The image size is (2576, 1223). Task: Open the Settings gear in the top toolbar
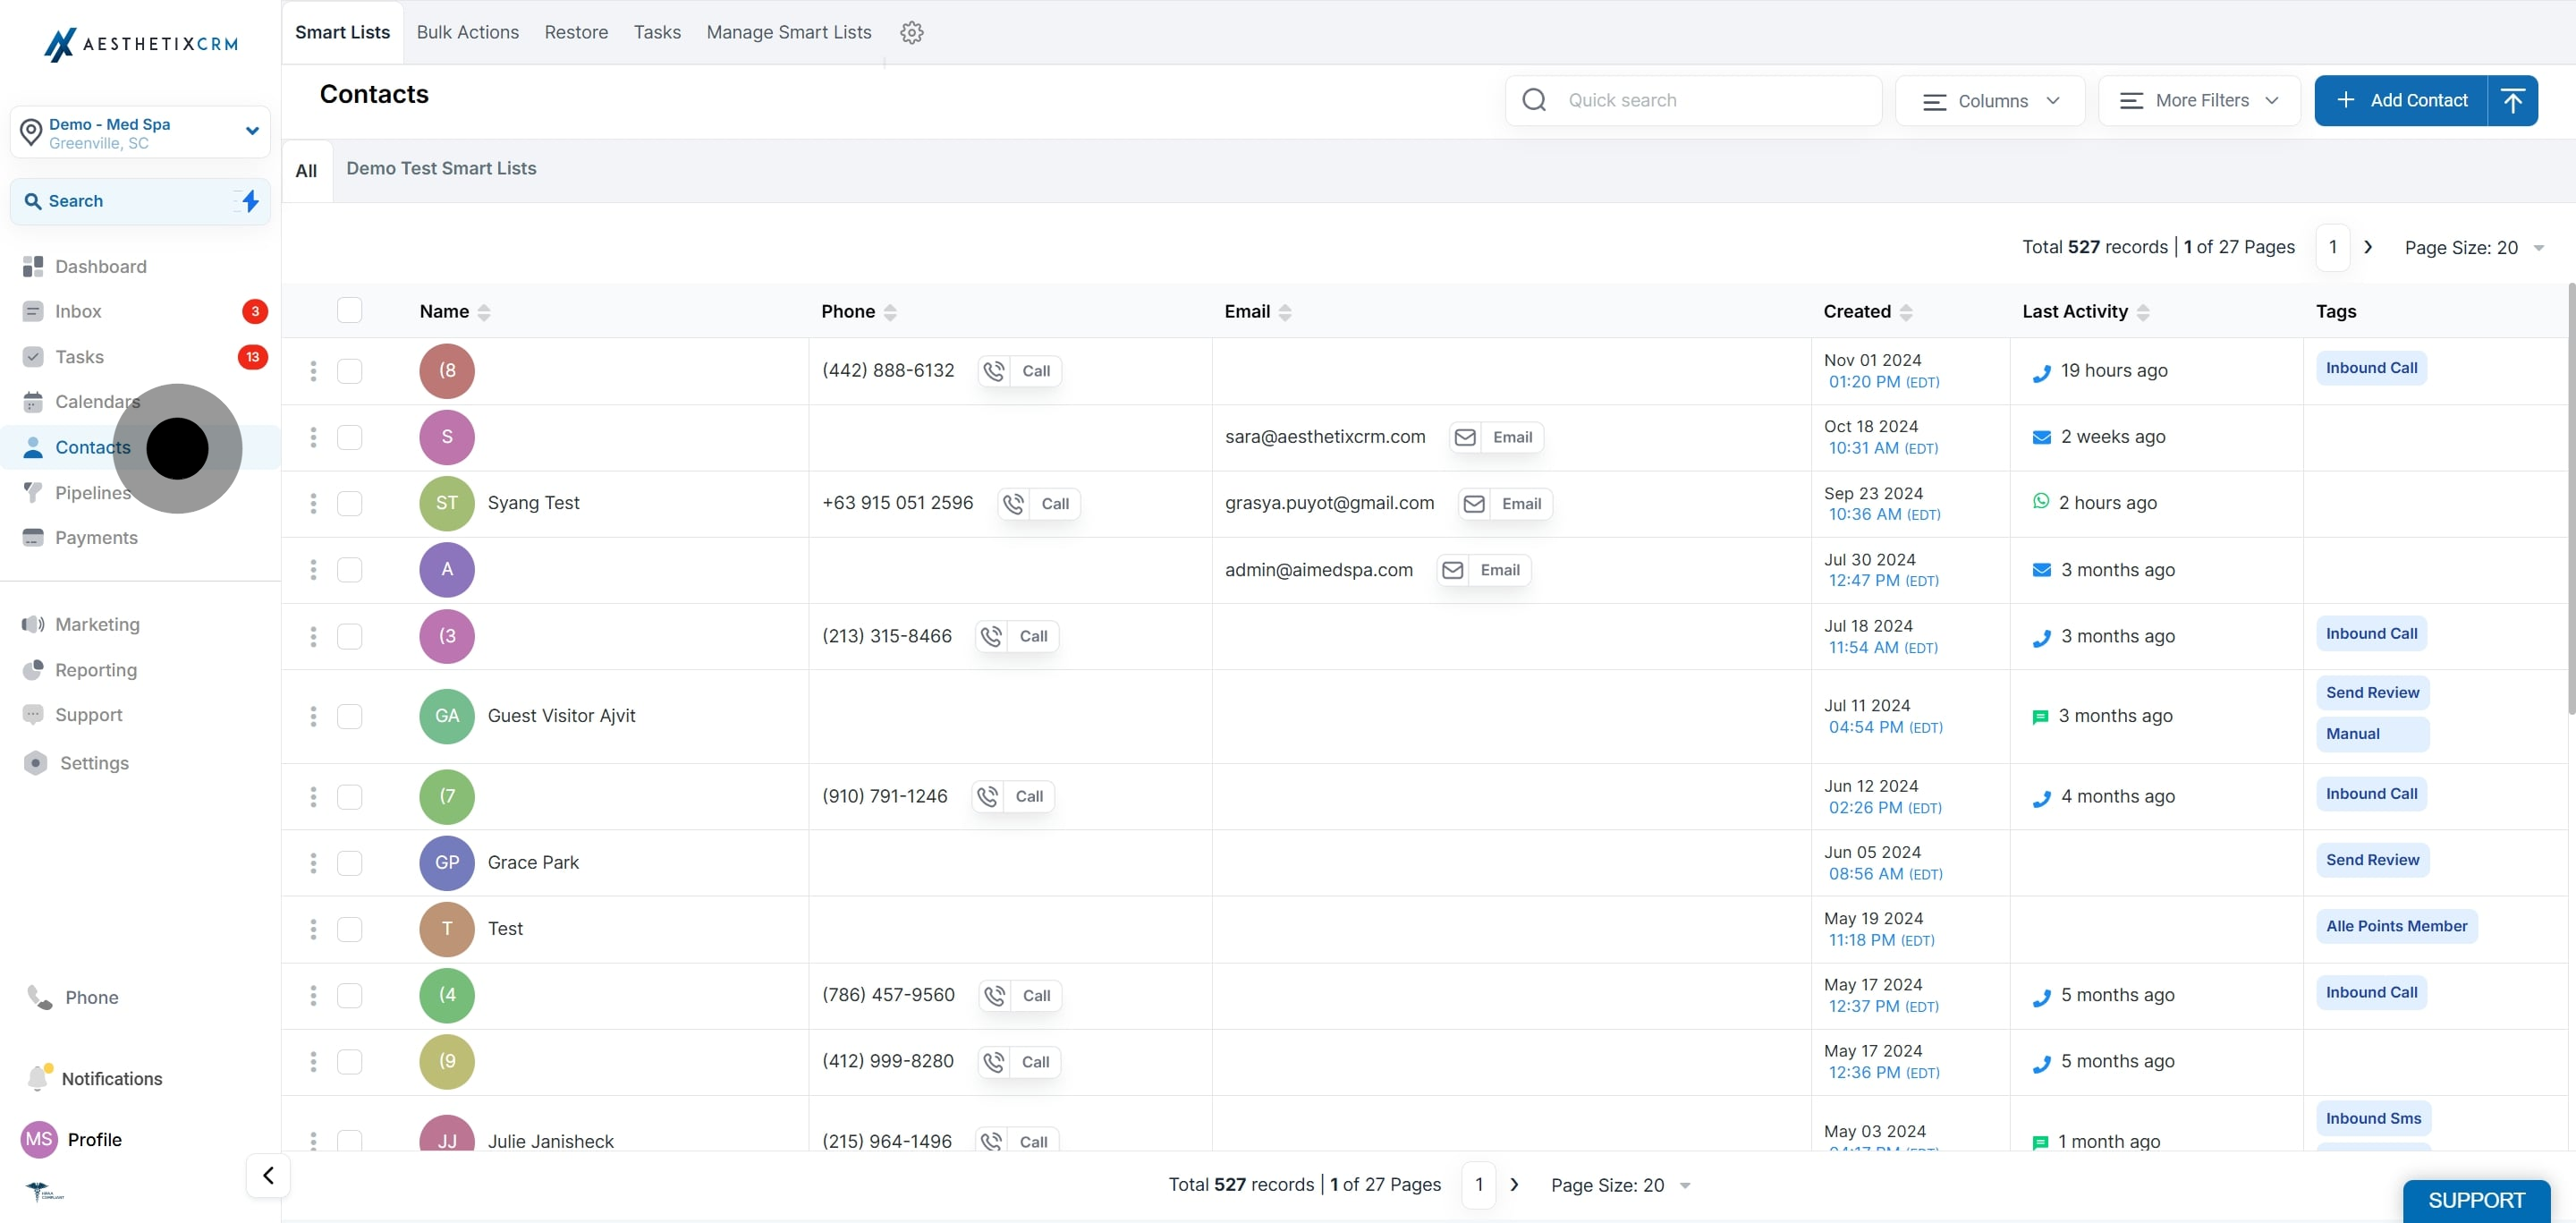click(911, 32)
